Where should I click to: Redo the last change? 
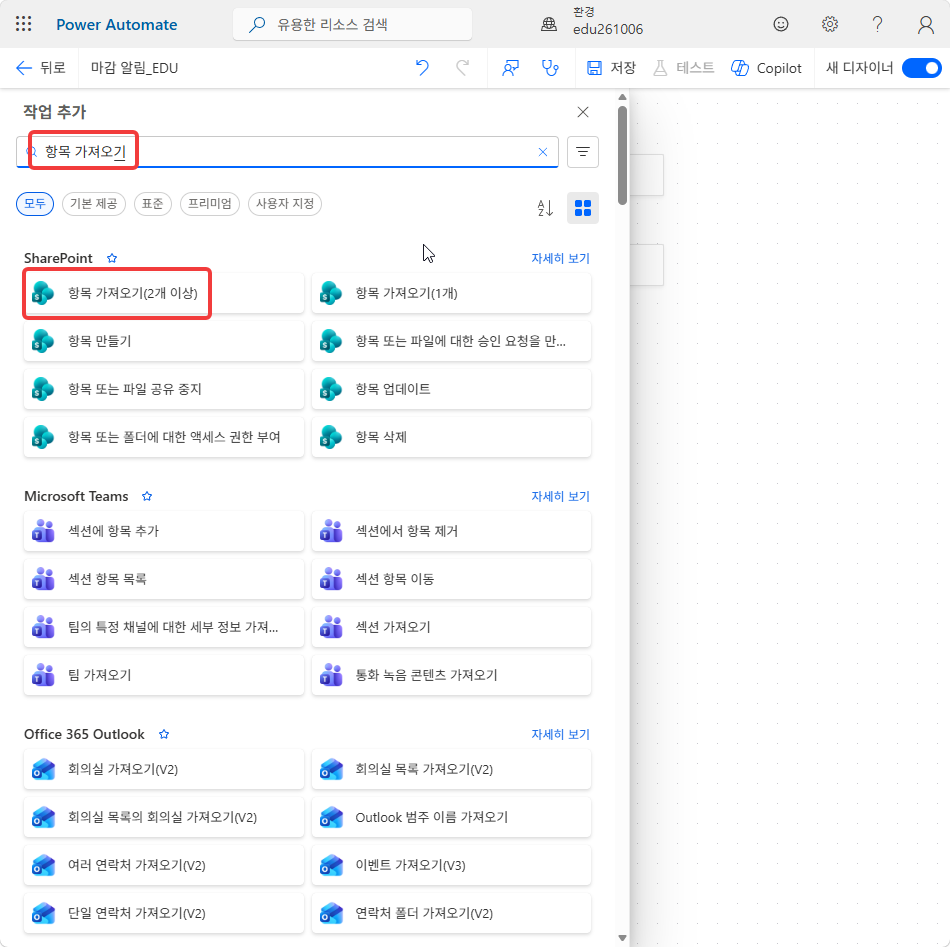(x=463, y=68)
